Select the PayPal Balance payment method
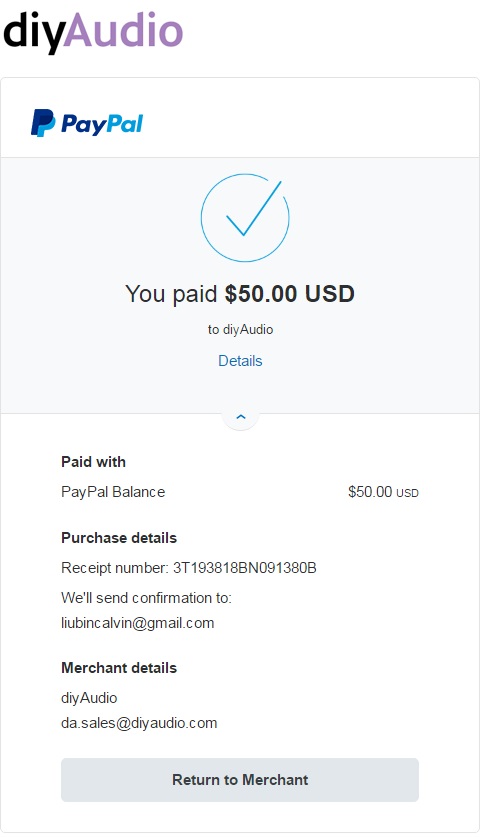Screen dimensions: 490x837 point(113,492)
